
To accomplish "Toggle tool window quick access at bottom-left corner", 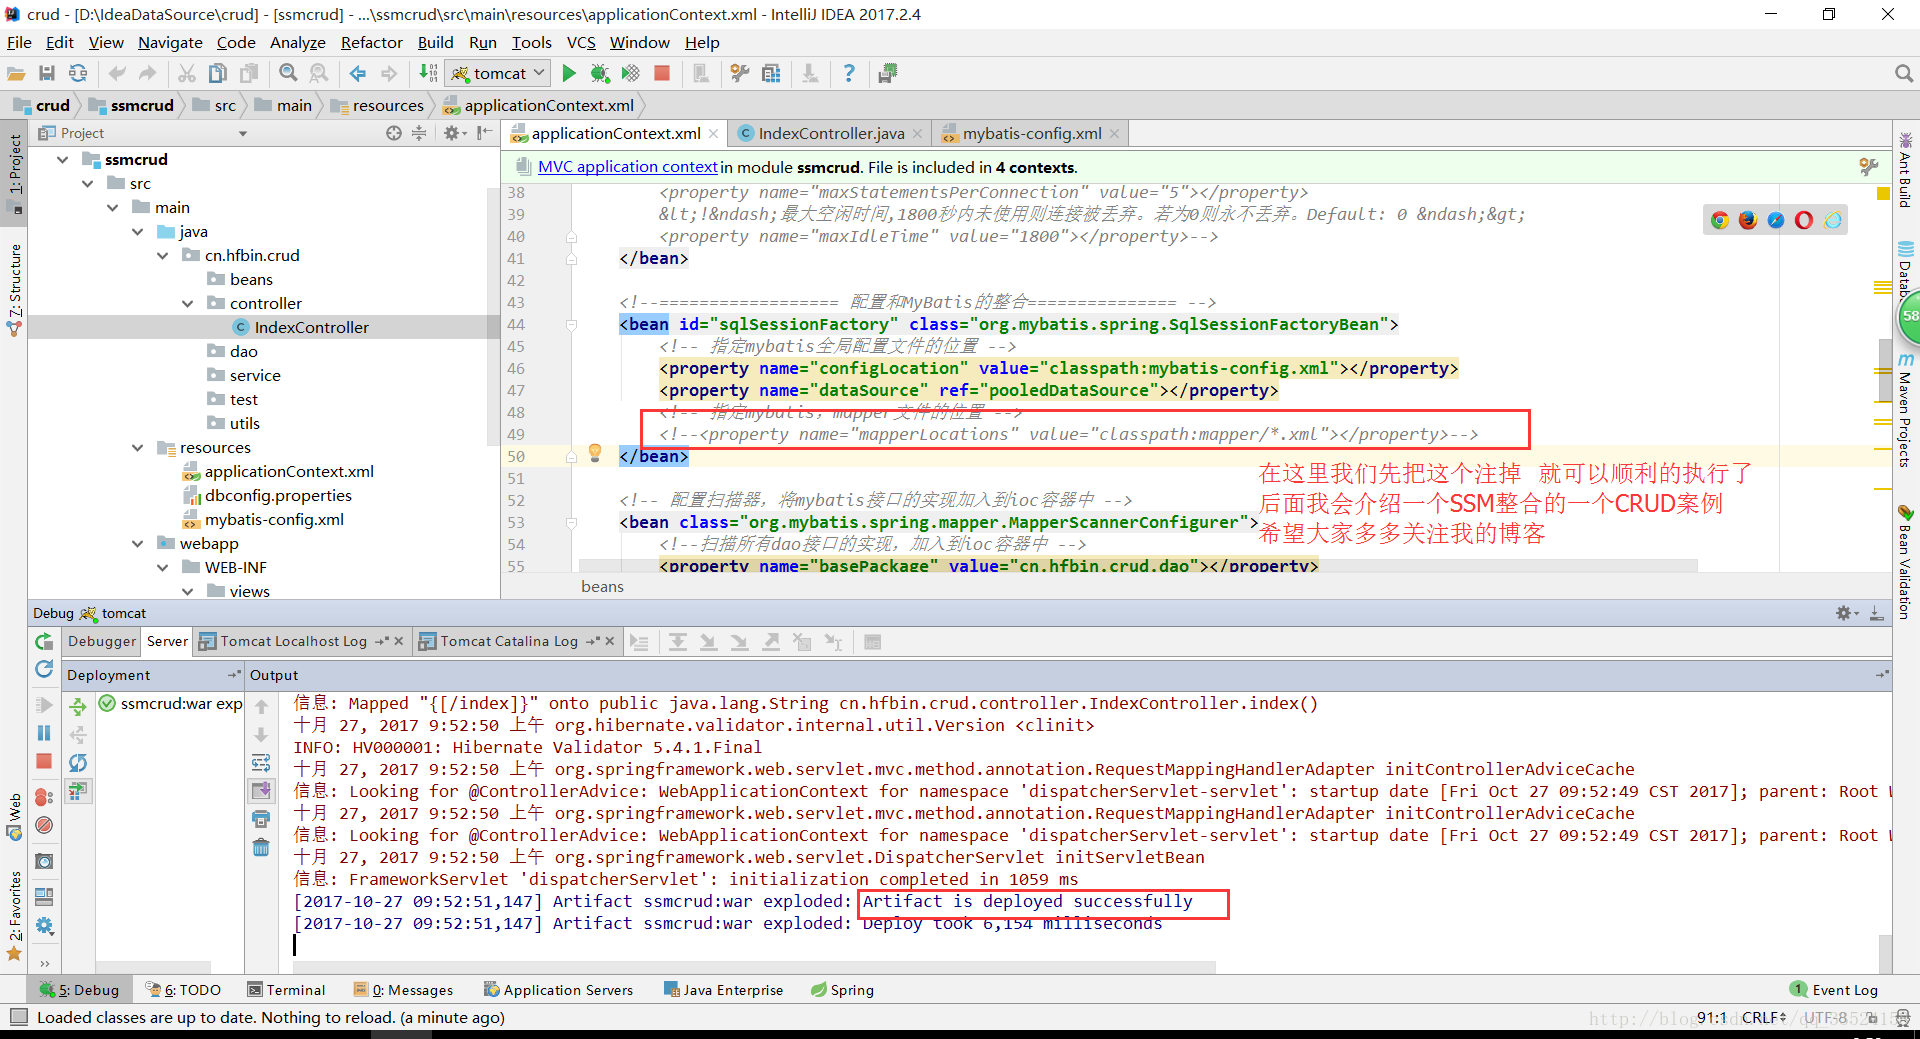I will [18, 1017].
